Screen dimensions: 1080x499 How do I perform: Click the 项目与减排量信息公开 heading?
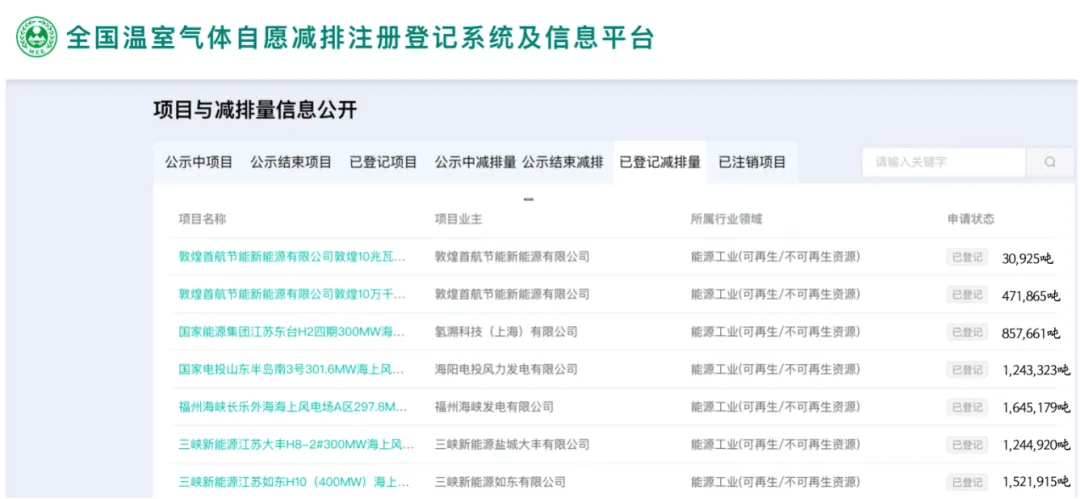(x=255, y=110)
